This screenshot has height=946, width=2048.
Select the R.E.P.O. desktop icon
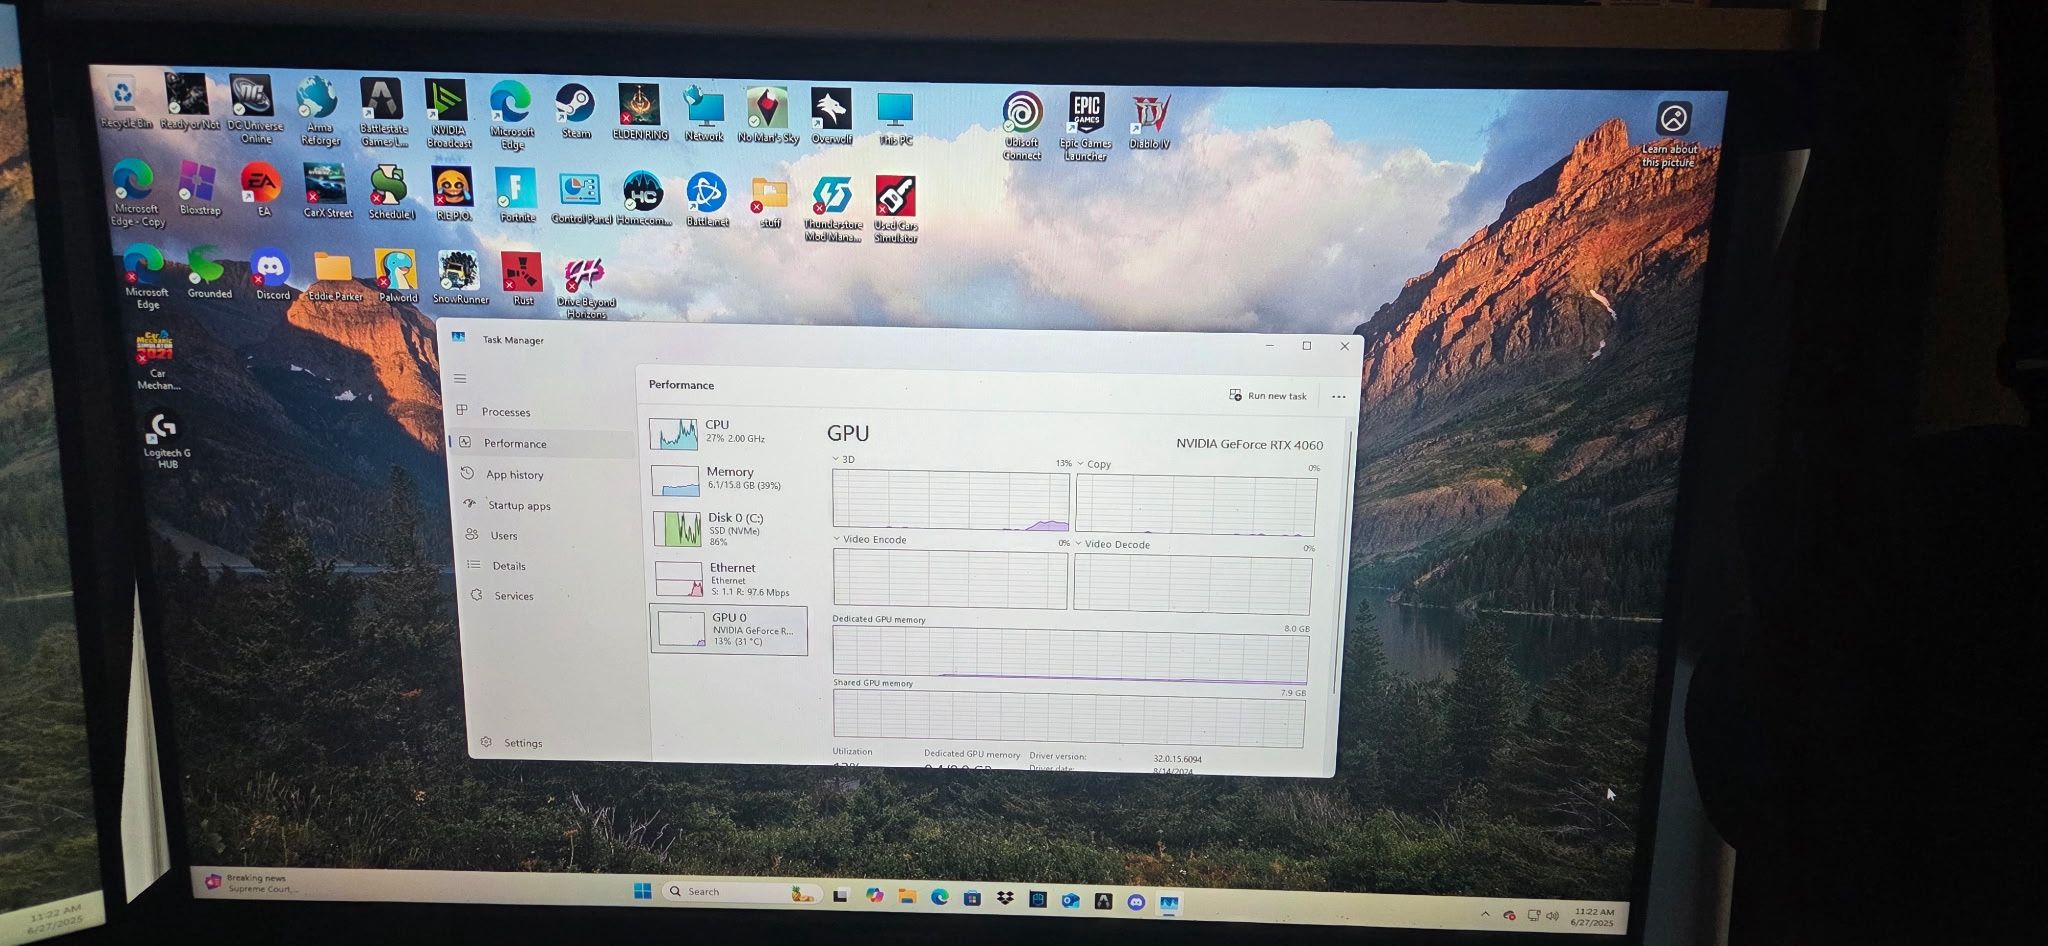coord(453,193)
